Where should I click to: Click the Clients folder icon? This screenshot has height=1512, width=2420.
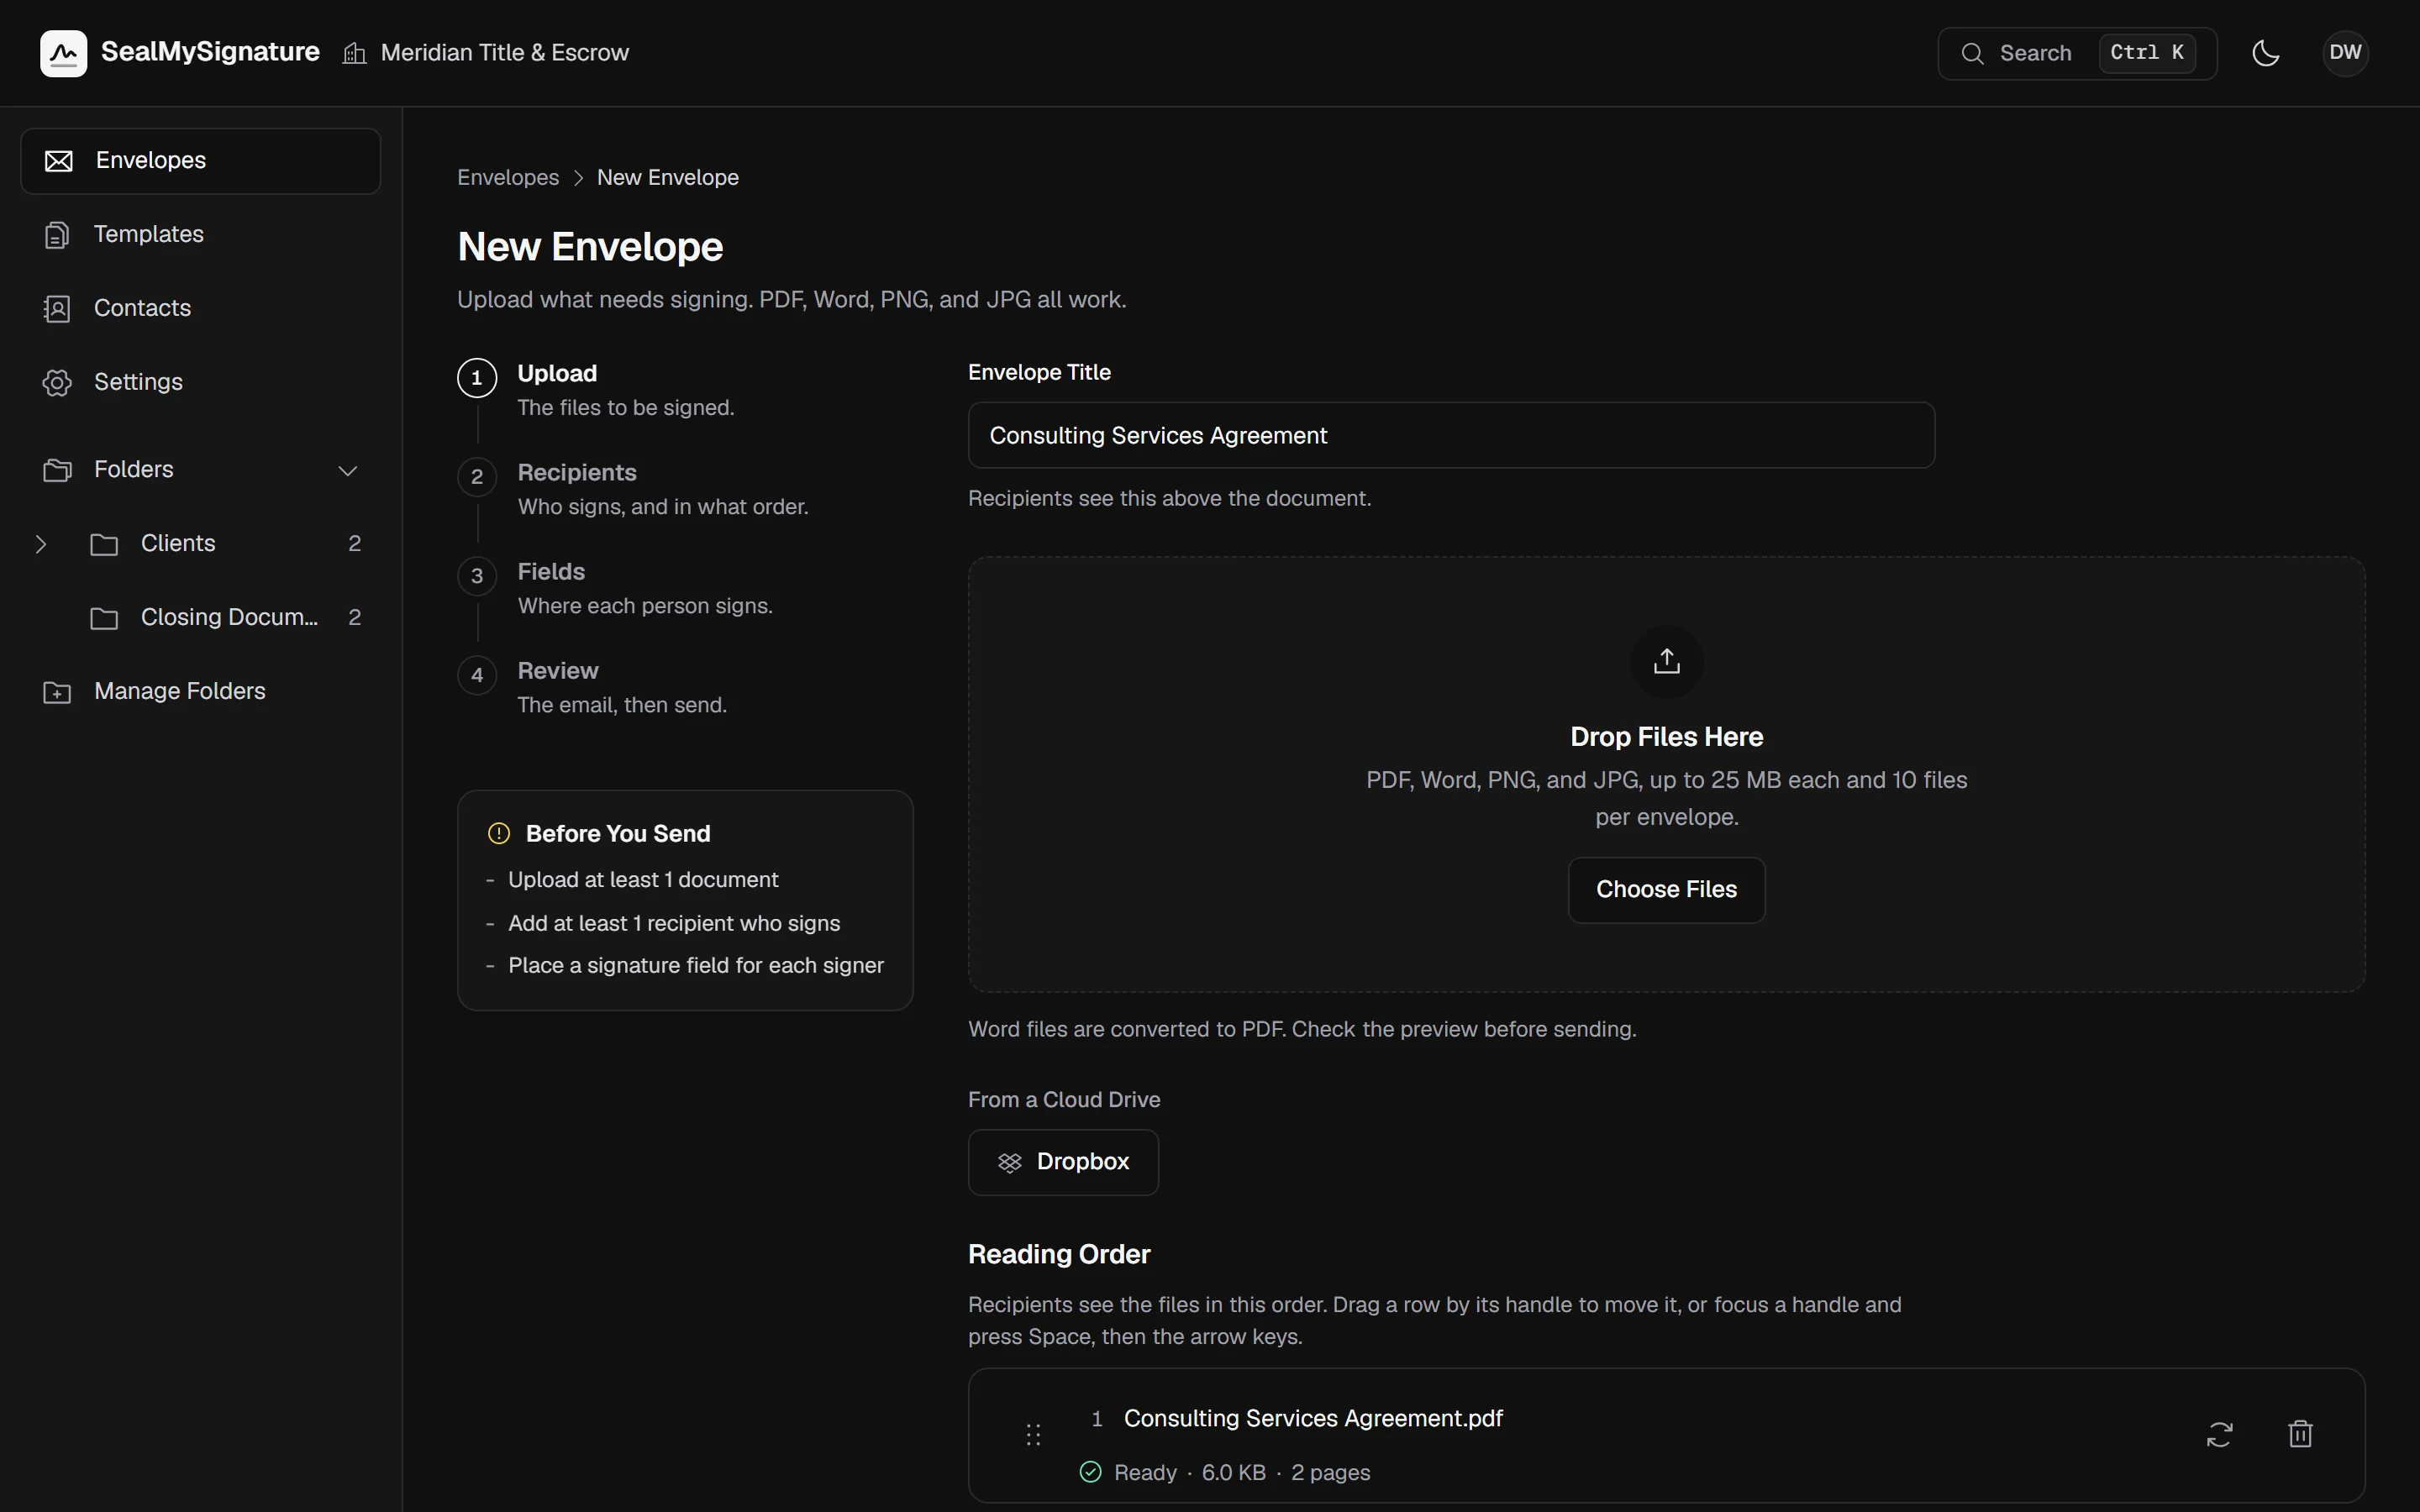[x=104, y=544]
